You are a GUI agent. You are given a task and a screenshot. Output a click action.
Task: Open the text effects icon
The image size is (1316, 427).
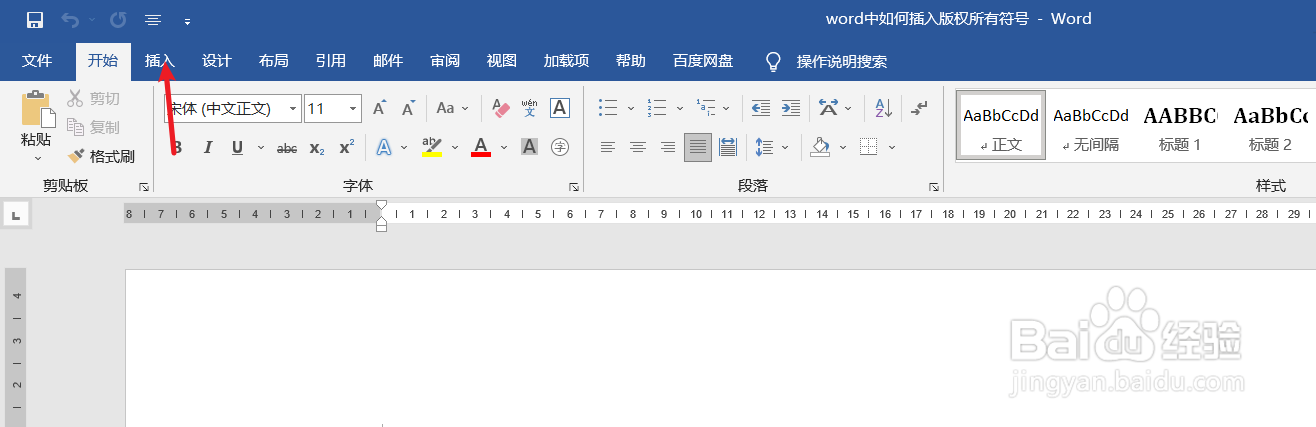[x=383, y=148]
